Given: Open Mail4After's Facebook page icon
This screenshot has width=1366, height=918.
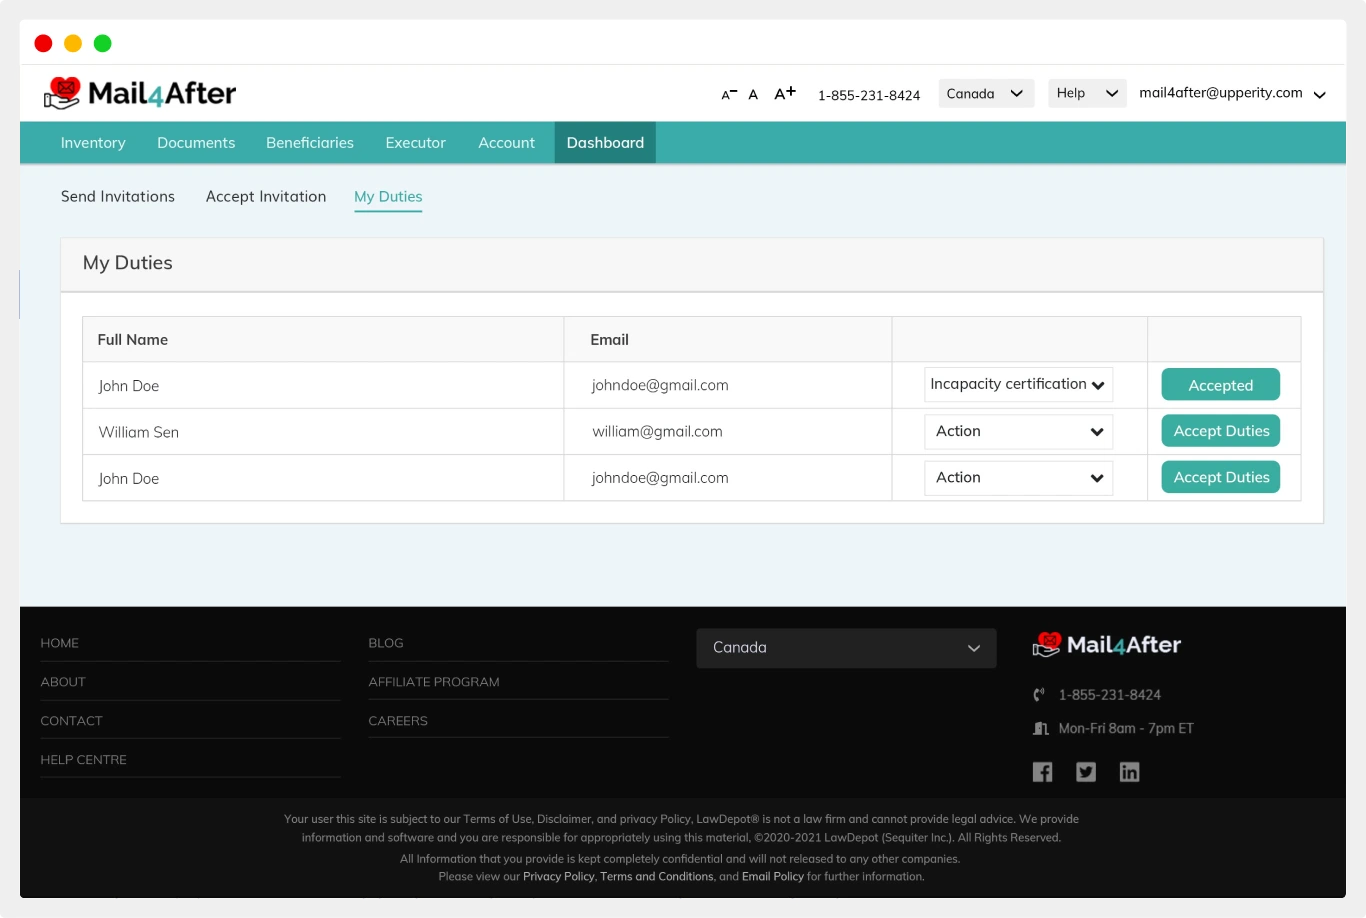Looking at the screenshot, I should [1042, 771].
